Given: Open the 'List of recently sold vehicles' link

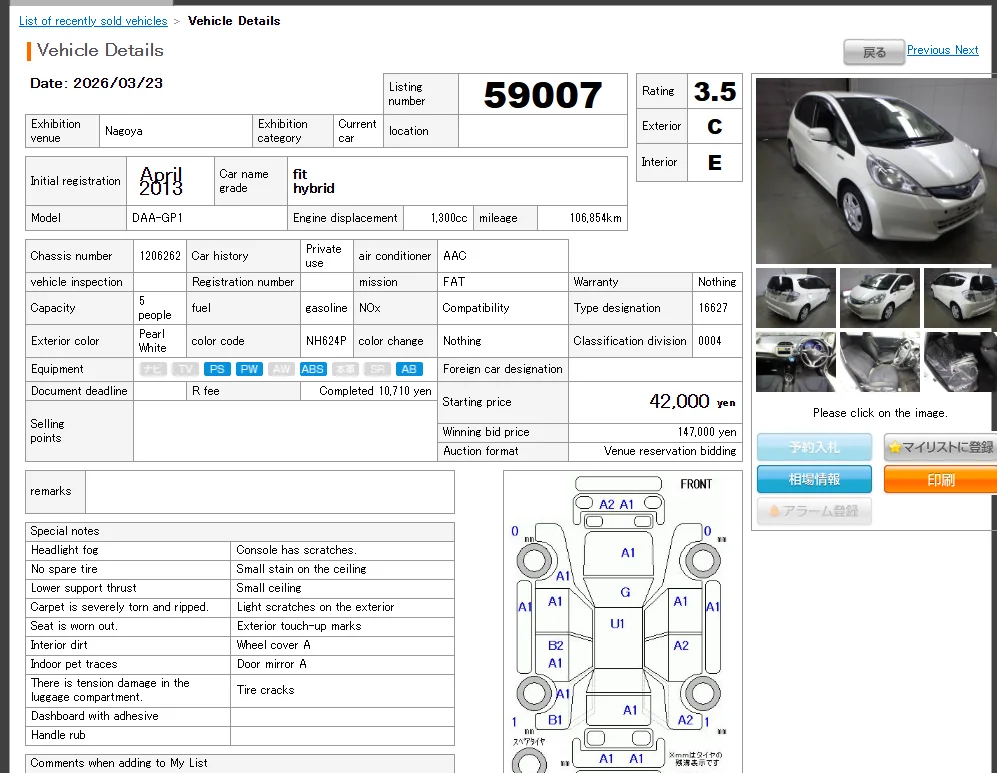Looking at the screenshot, I should click(x=93, y=21).
